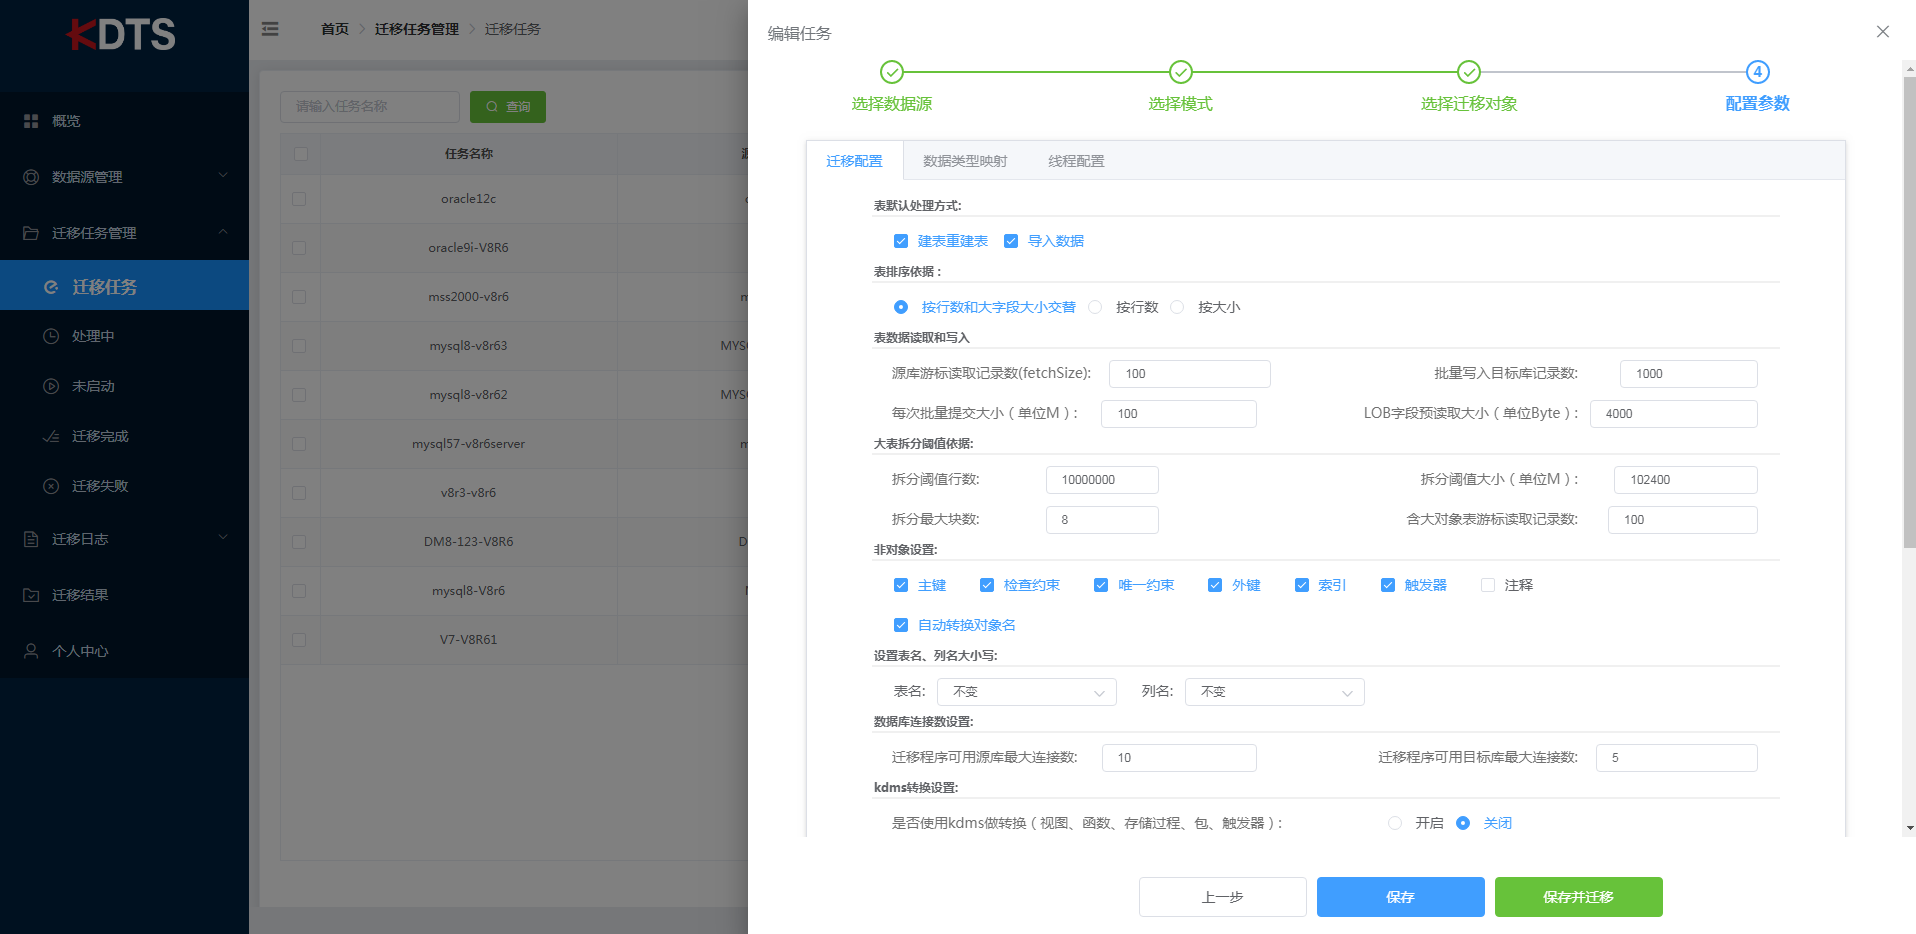Click the 处理中 clock icon
The height and width of the screenshot is (934, 1916).
[x=51, y=336]
